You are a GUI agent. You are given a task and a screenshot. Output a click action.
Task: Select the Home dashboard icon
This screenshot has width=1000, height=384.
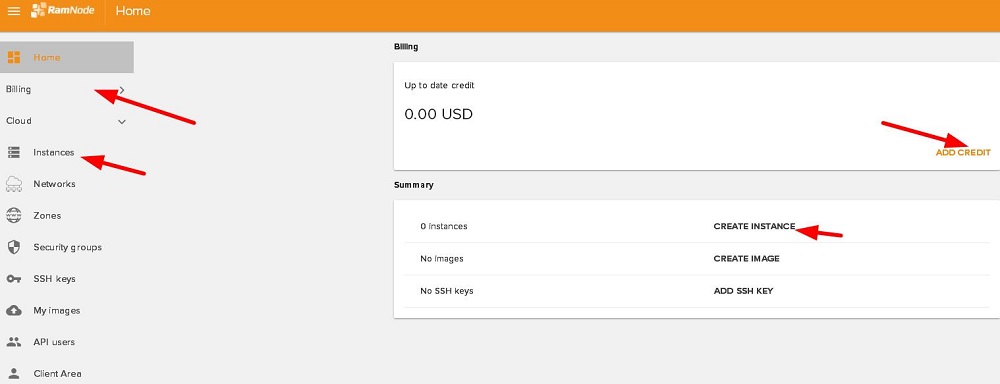[x=14, y=57]
